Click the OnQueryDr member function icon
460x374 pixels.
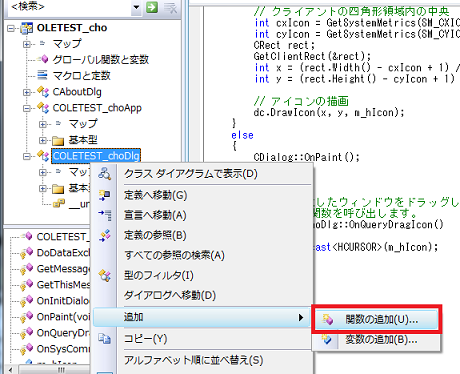27,332
